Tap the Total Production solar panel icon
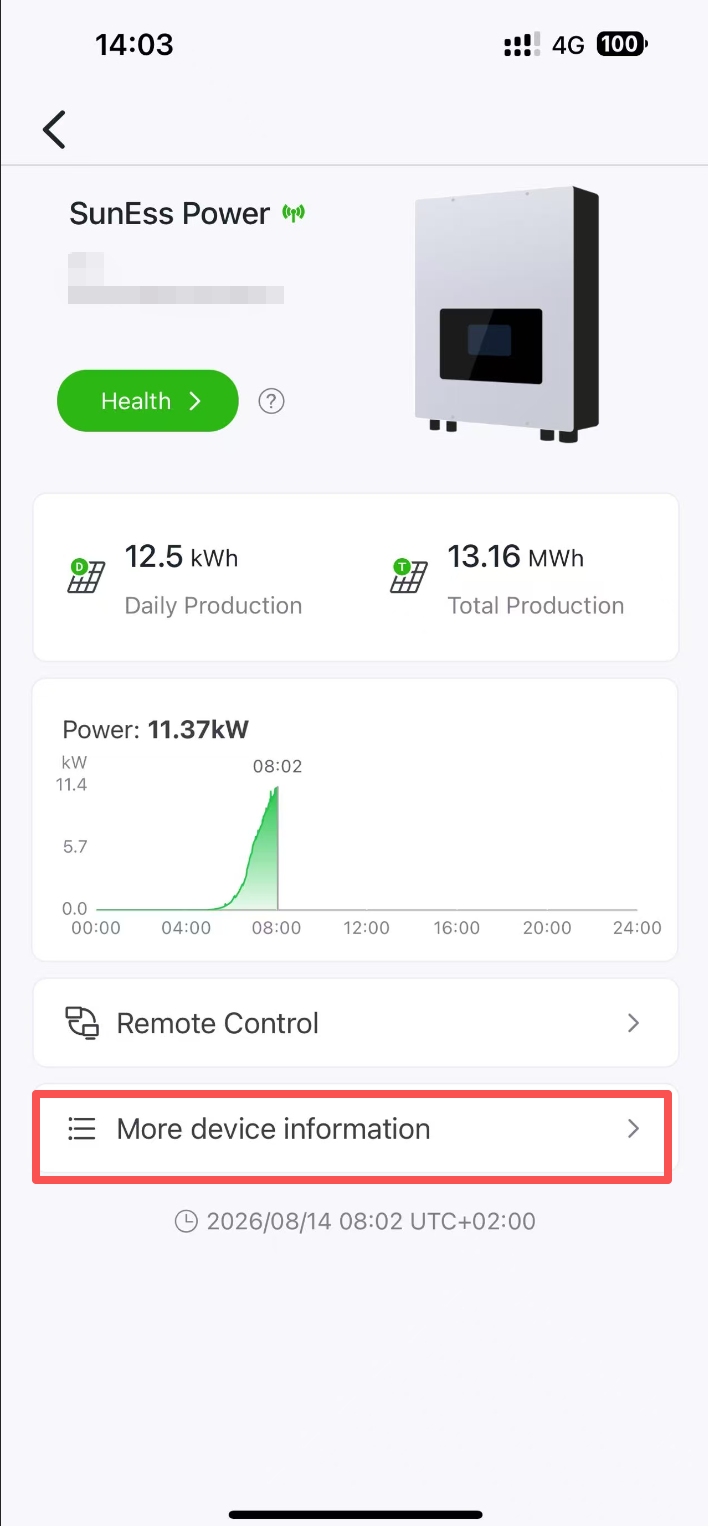The image size is (708, 1526). click(x=409, y=576)
